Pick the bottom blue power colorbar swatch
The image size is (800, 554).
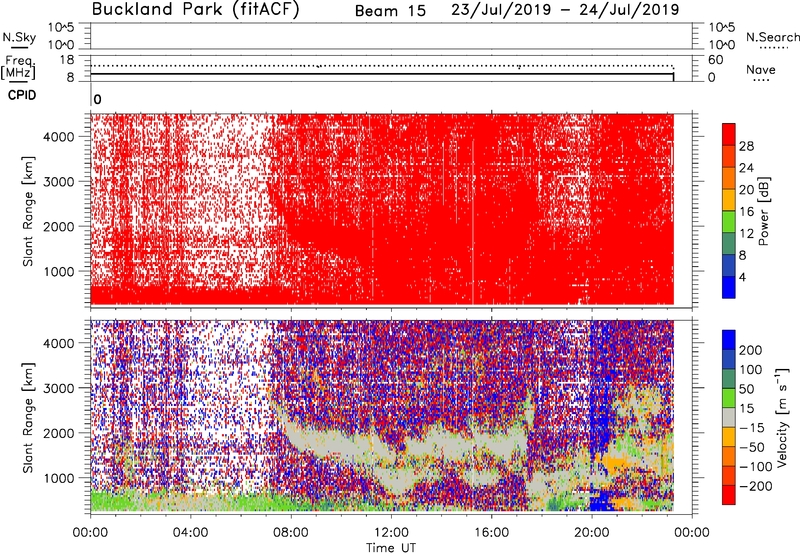729,287
